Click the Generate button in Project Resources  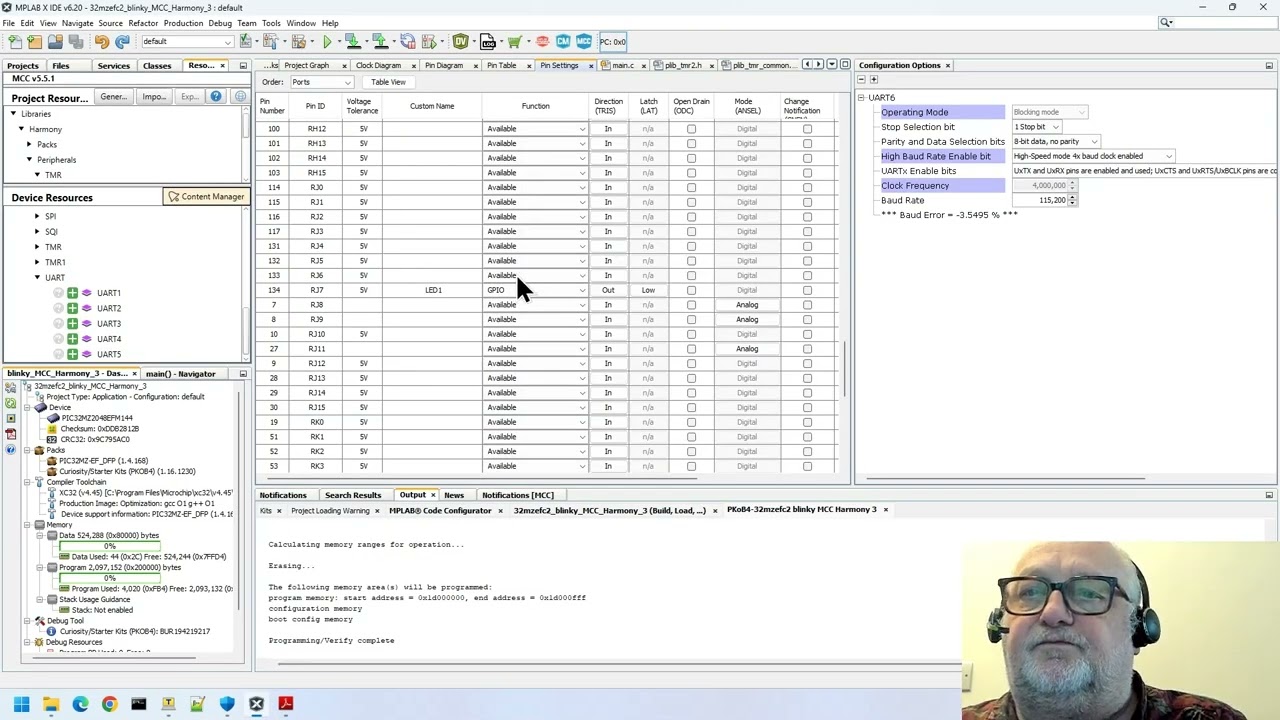point(113,97)
